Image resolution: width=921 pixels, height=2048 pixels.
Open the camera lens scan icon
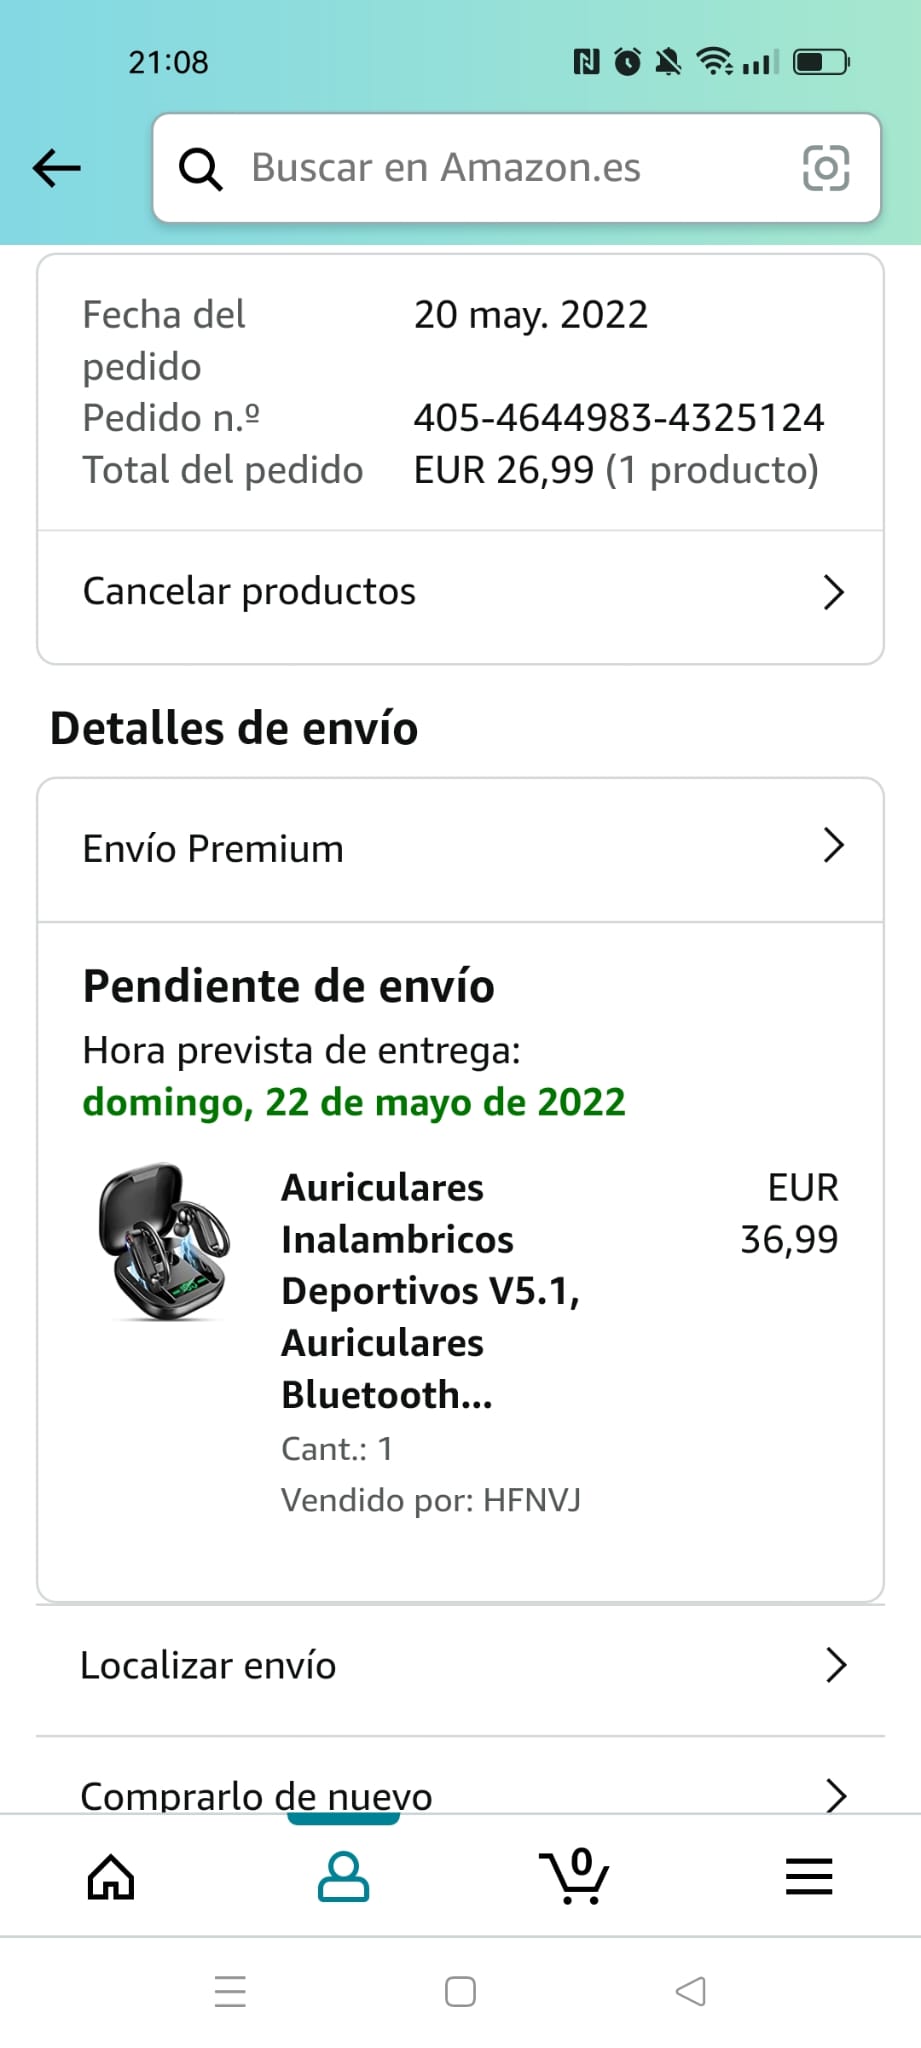click(x=826, y=168)
